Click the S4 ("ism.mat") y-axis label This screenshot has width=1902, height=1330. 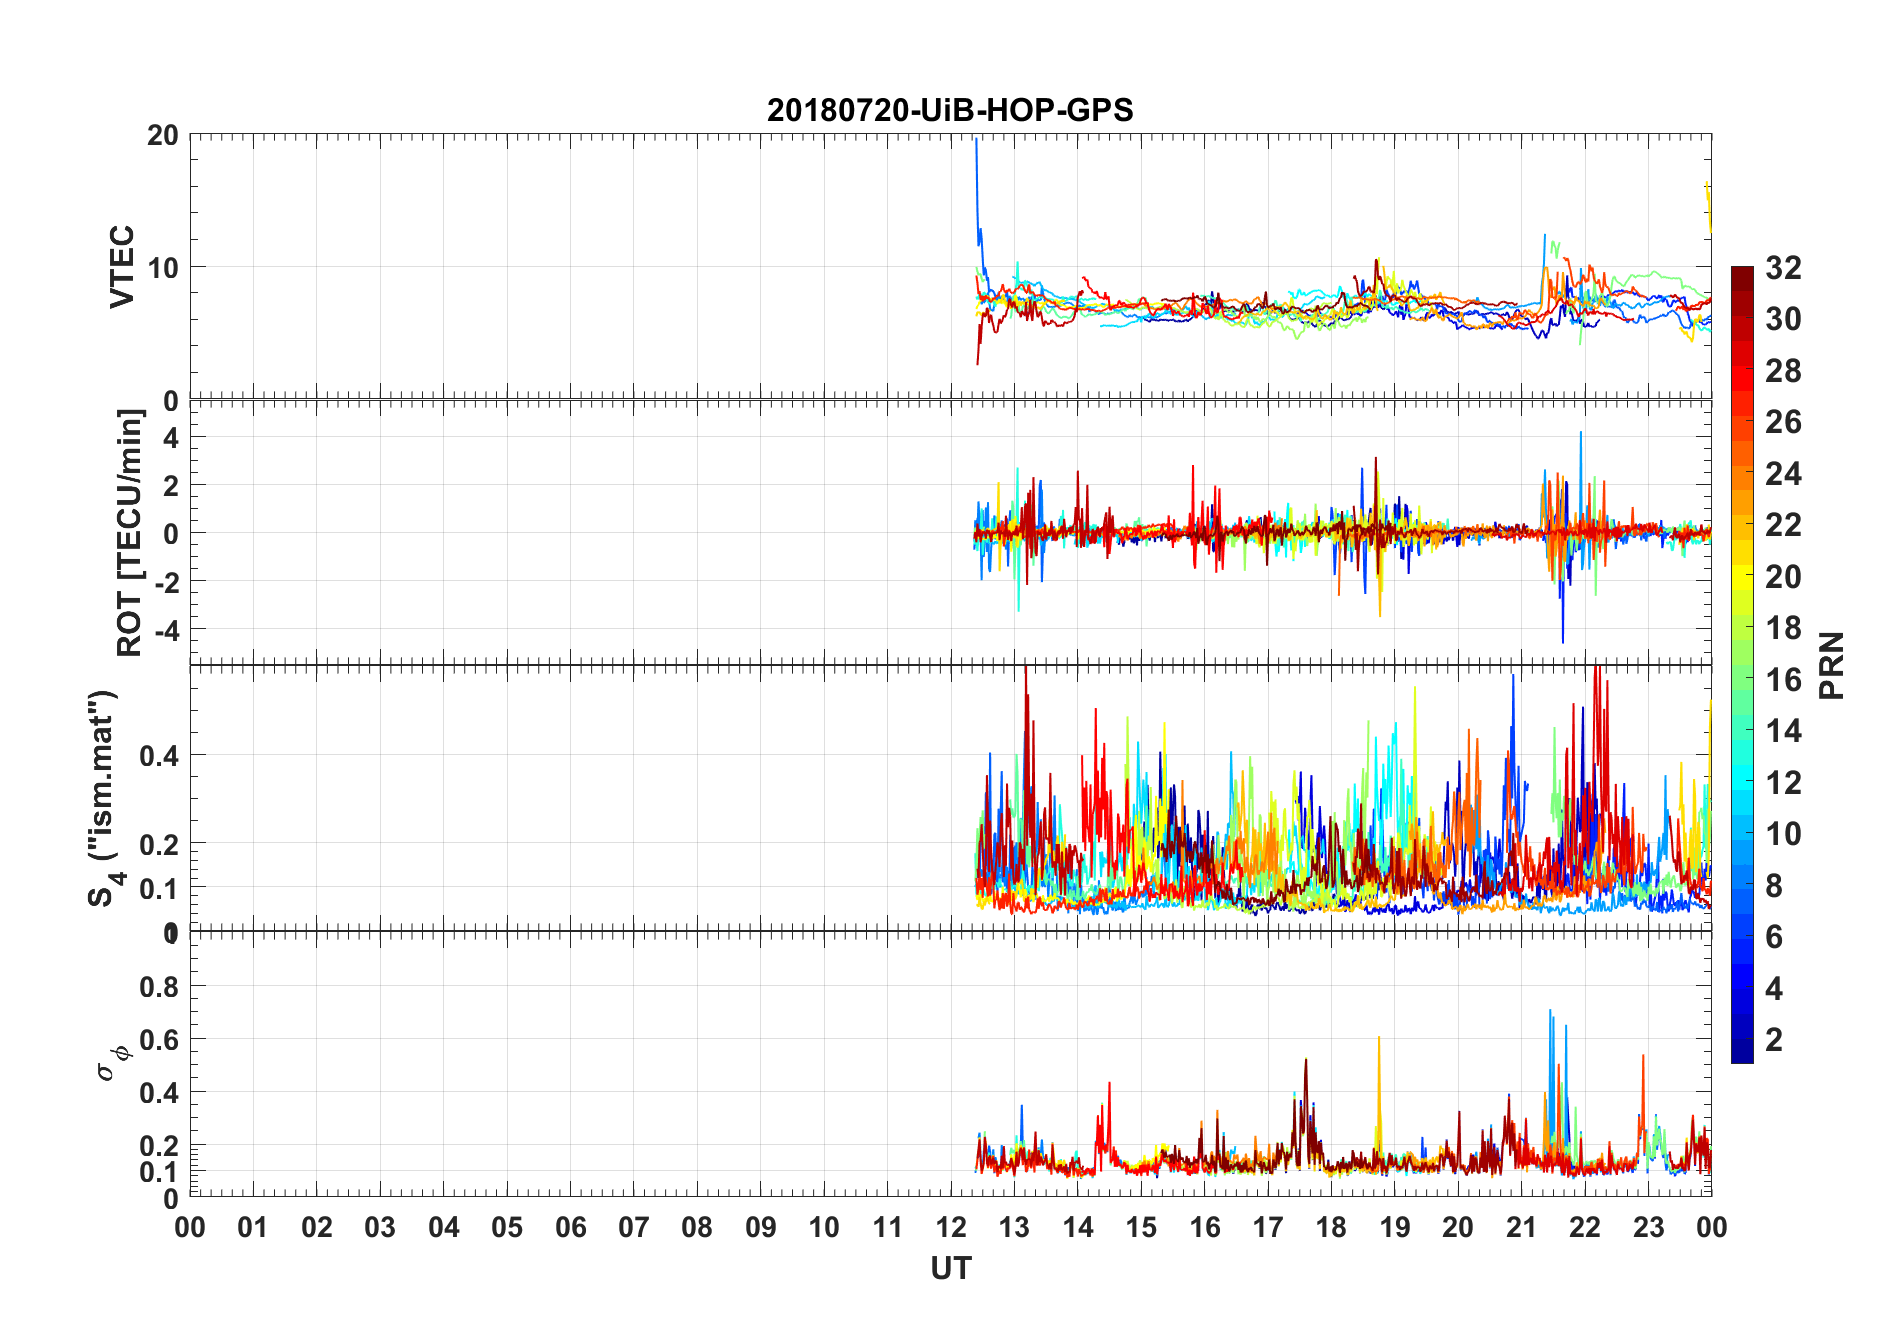click(105, 797)
